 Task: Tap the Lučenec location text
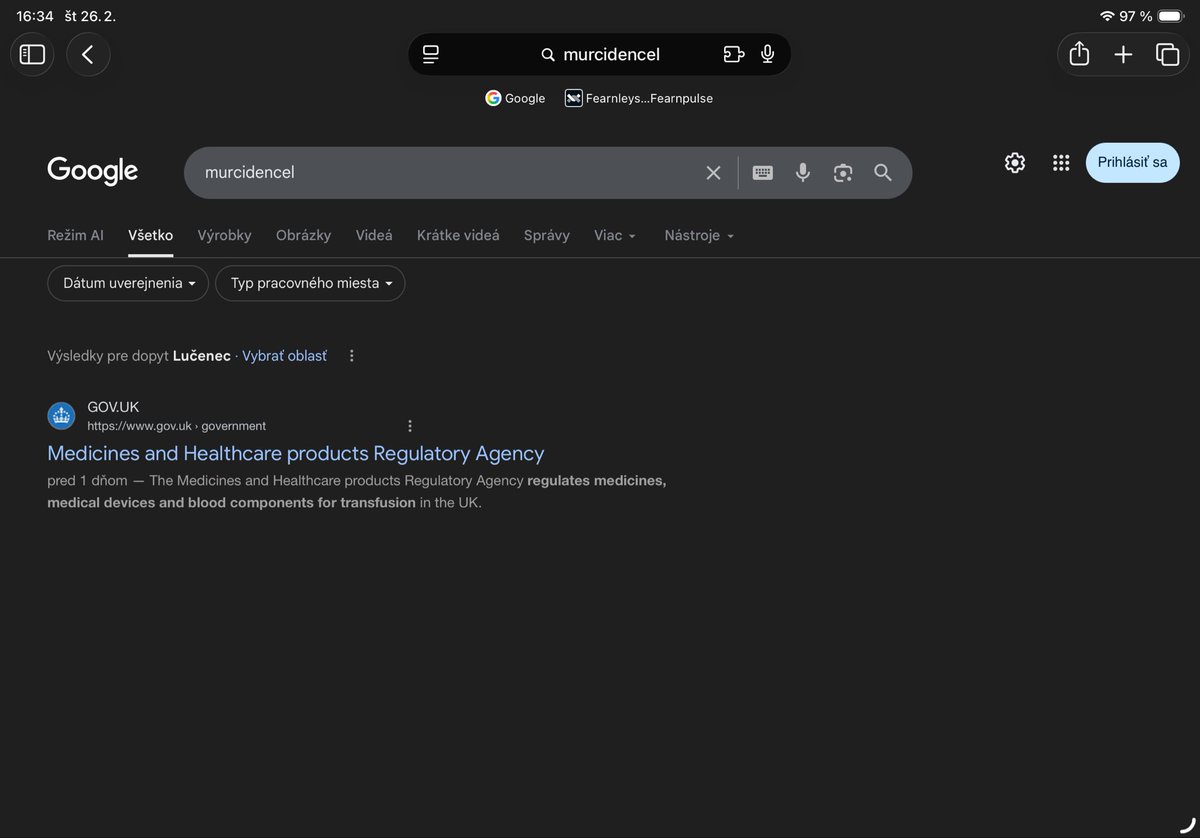(x=202, y=356)
